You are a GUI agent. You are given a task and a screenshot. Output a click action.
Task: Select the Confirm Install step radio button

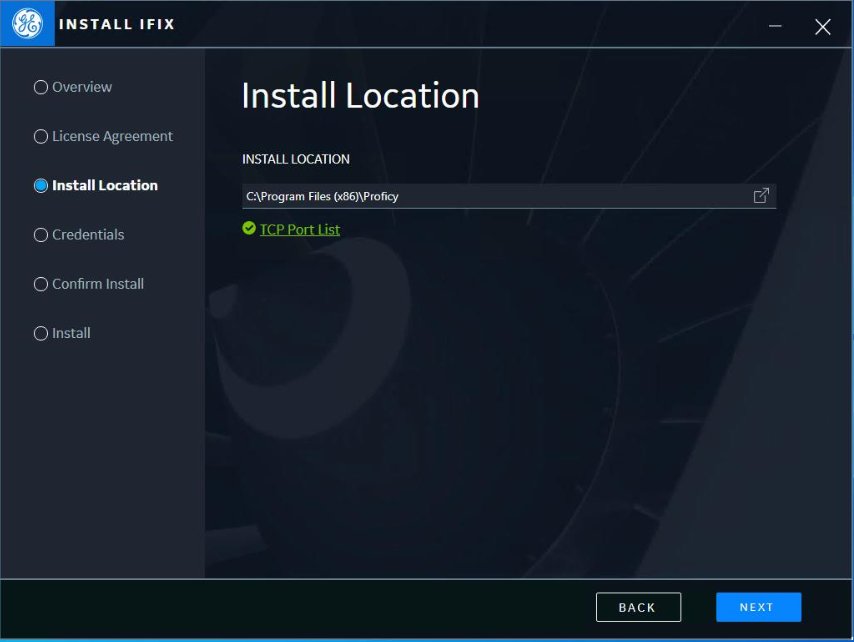(x=41, y=284)
